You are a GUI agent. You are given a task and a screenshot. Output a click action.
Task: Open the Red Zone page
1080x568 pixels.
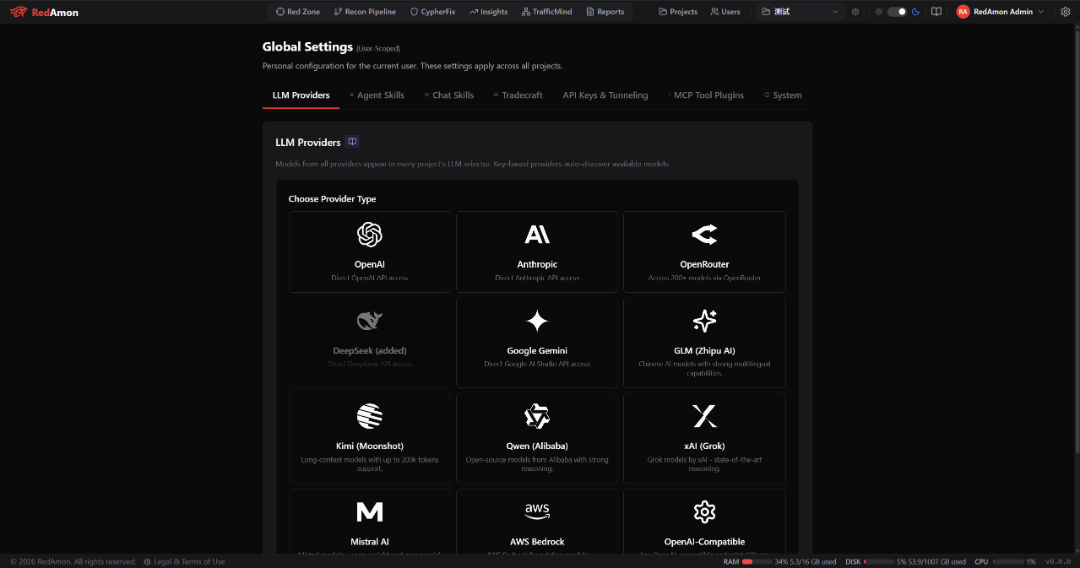[x=298, y=12]
